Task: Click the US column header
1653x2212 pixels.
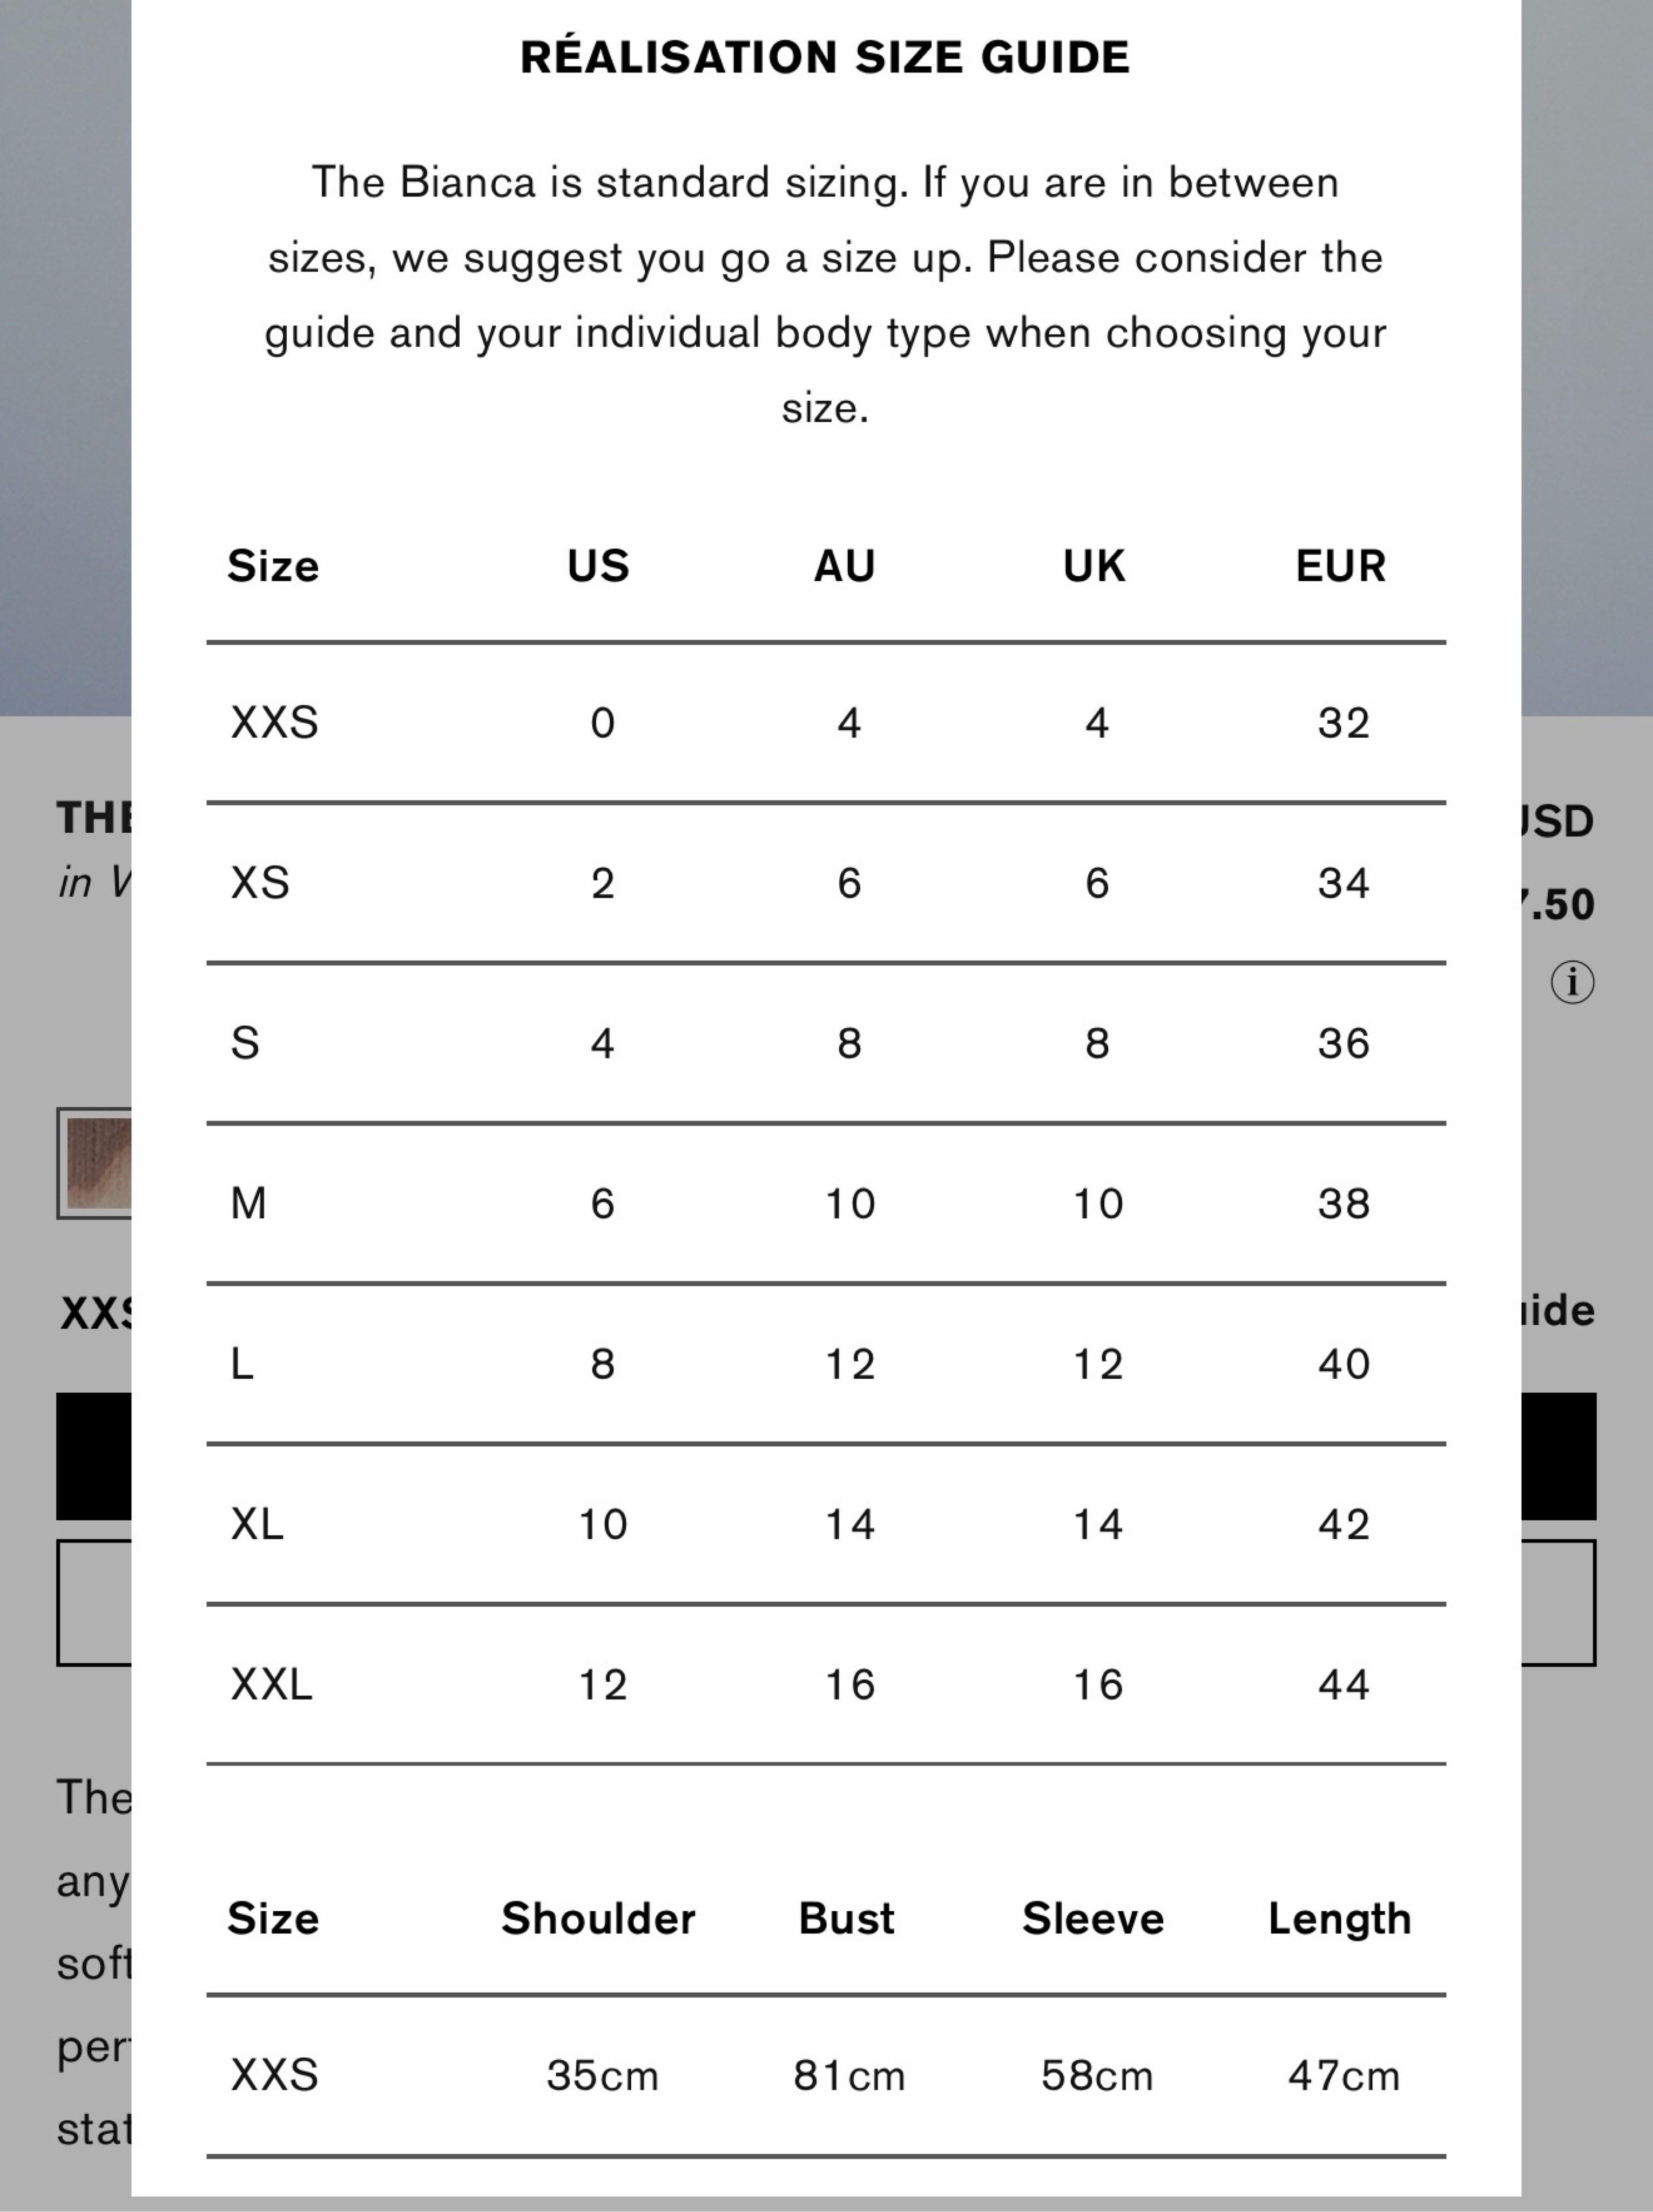Action: coord(598,566)
